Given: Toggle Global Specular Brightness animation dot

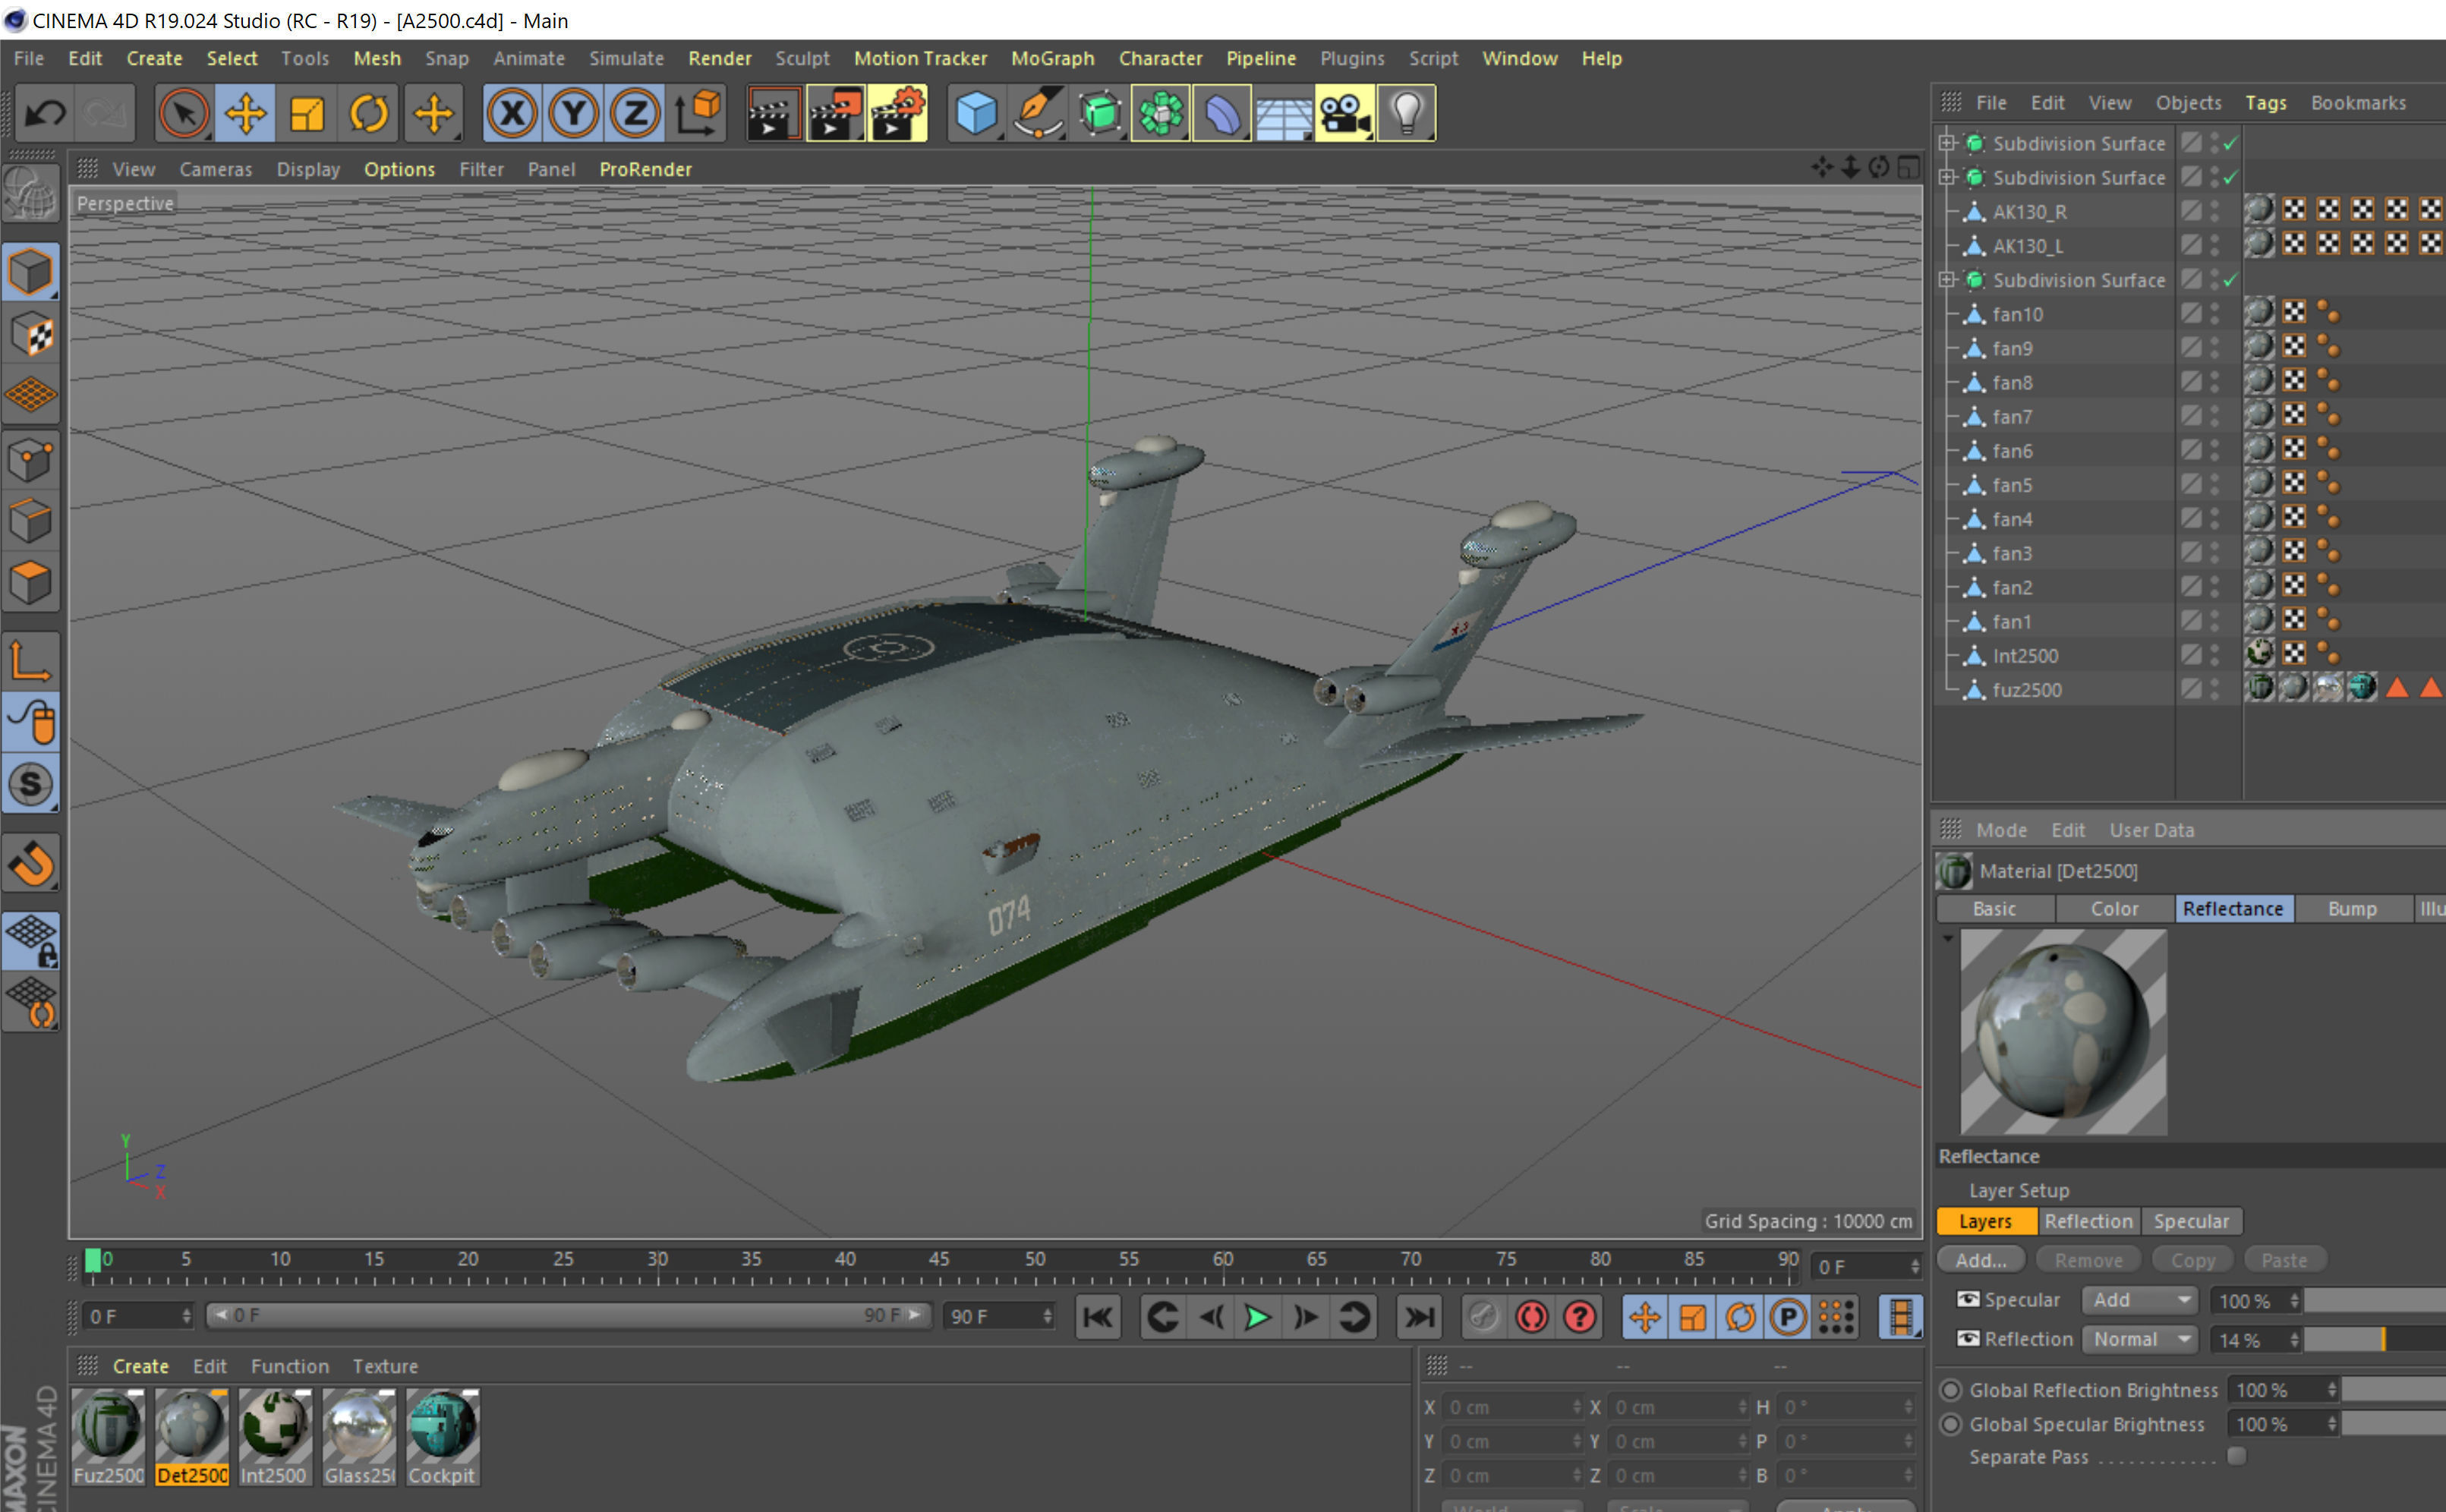Looking at the screenshot, I should tap(1950, 1424).
